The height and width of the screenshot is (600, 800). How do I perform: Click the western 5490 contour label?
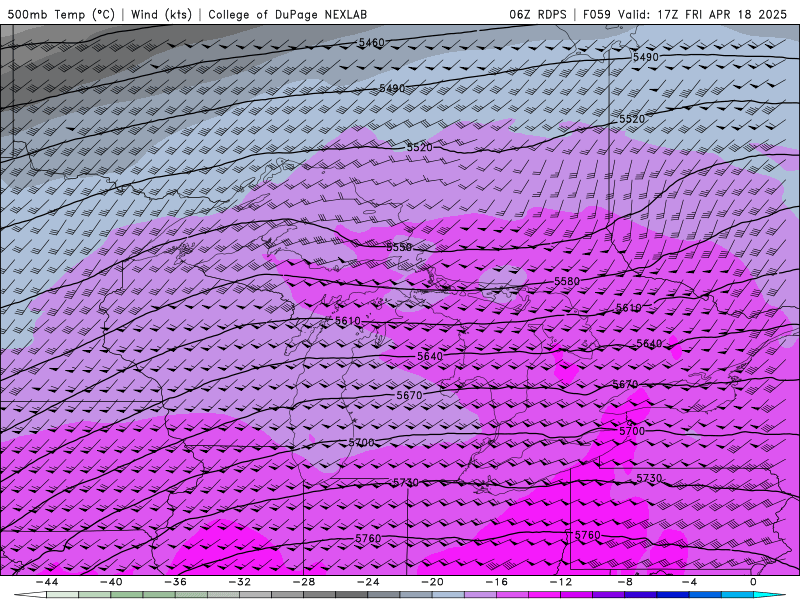pyautogui.click(x=392, y=89)
